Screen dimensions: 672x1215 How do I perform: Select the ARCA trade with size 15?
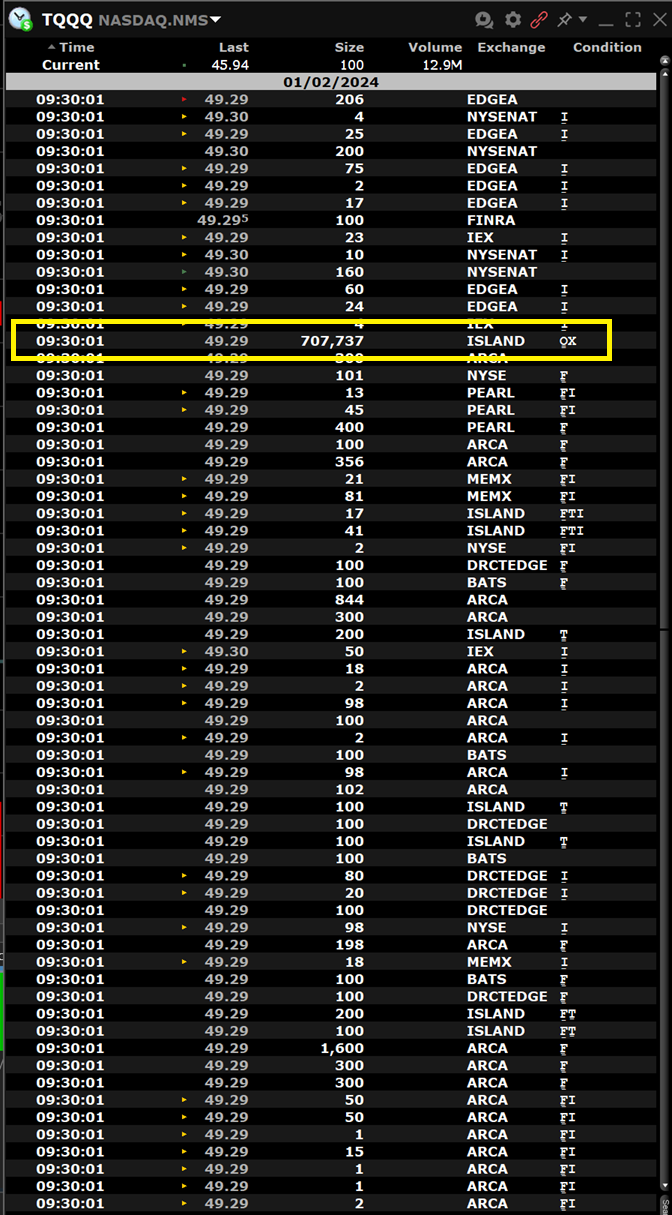[x=331, y=1151]
